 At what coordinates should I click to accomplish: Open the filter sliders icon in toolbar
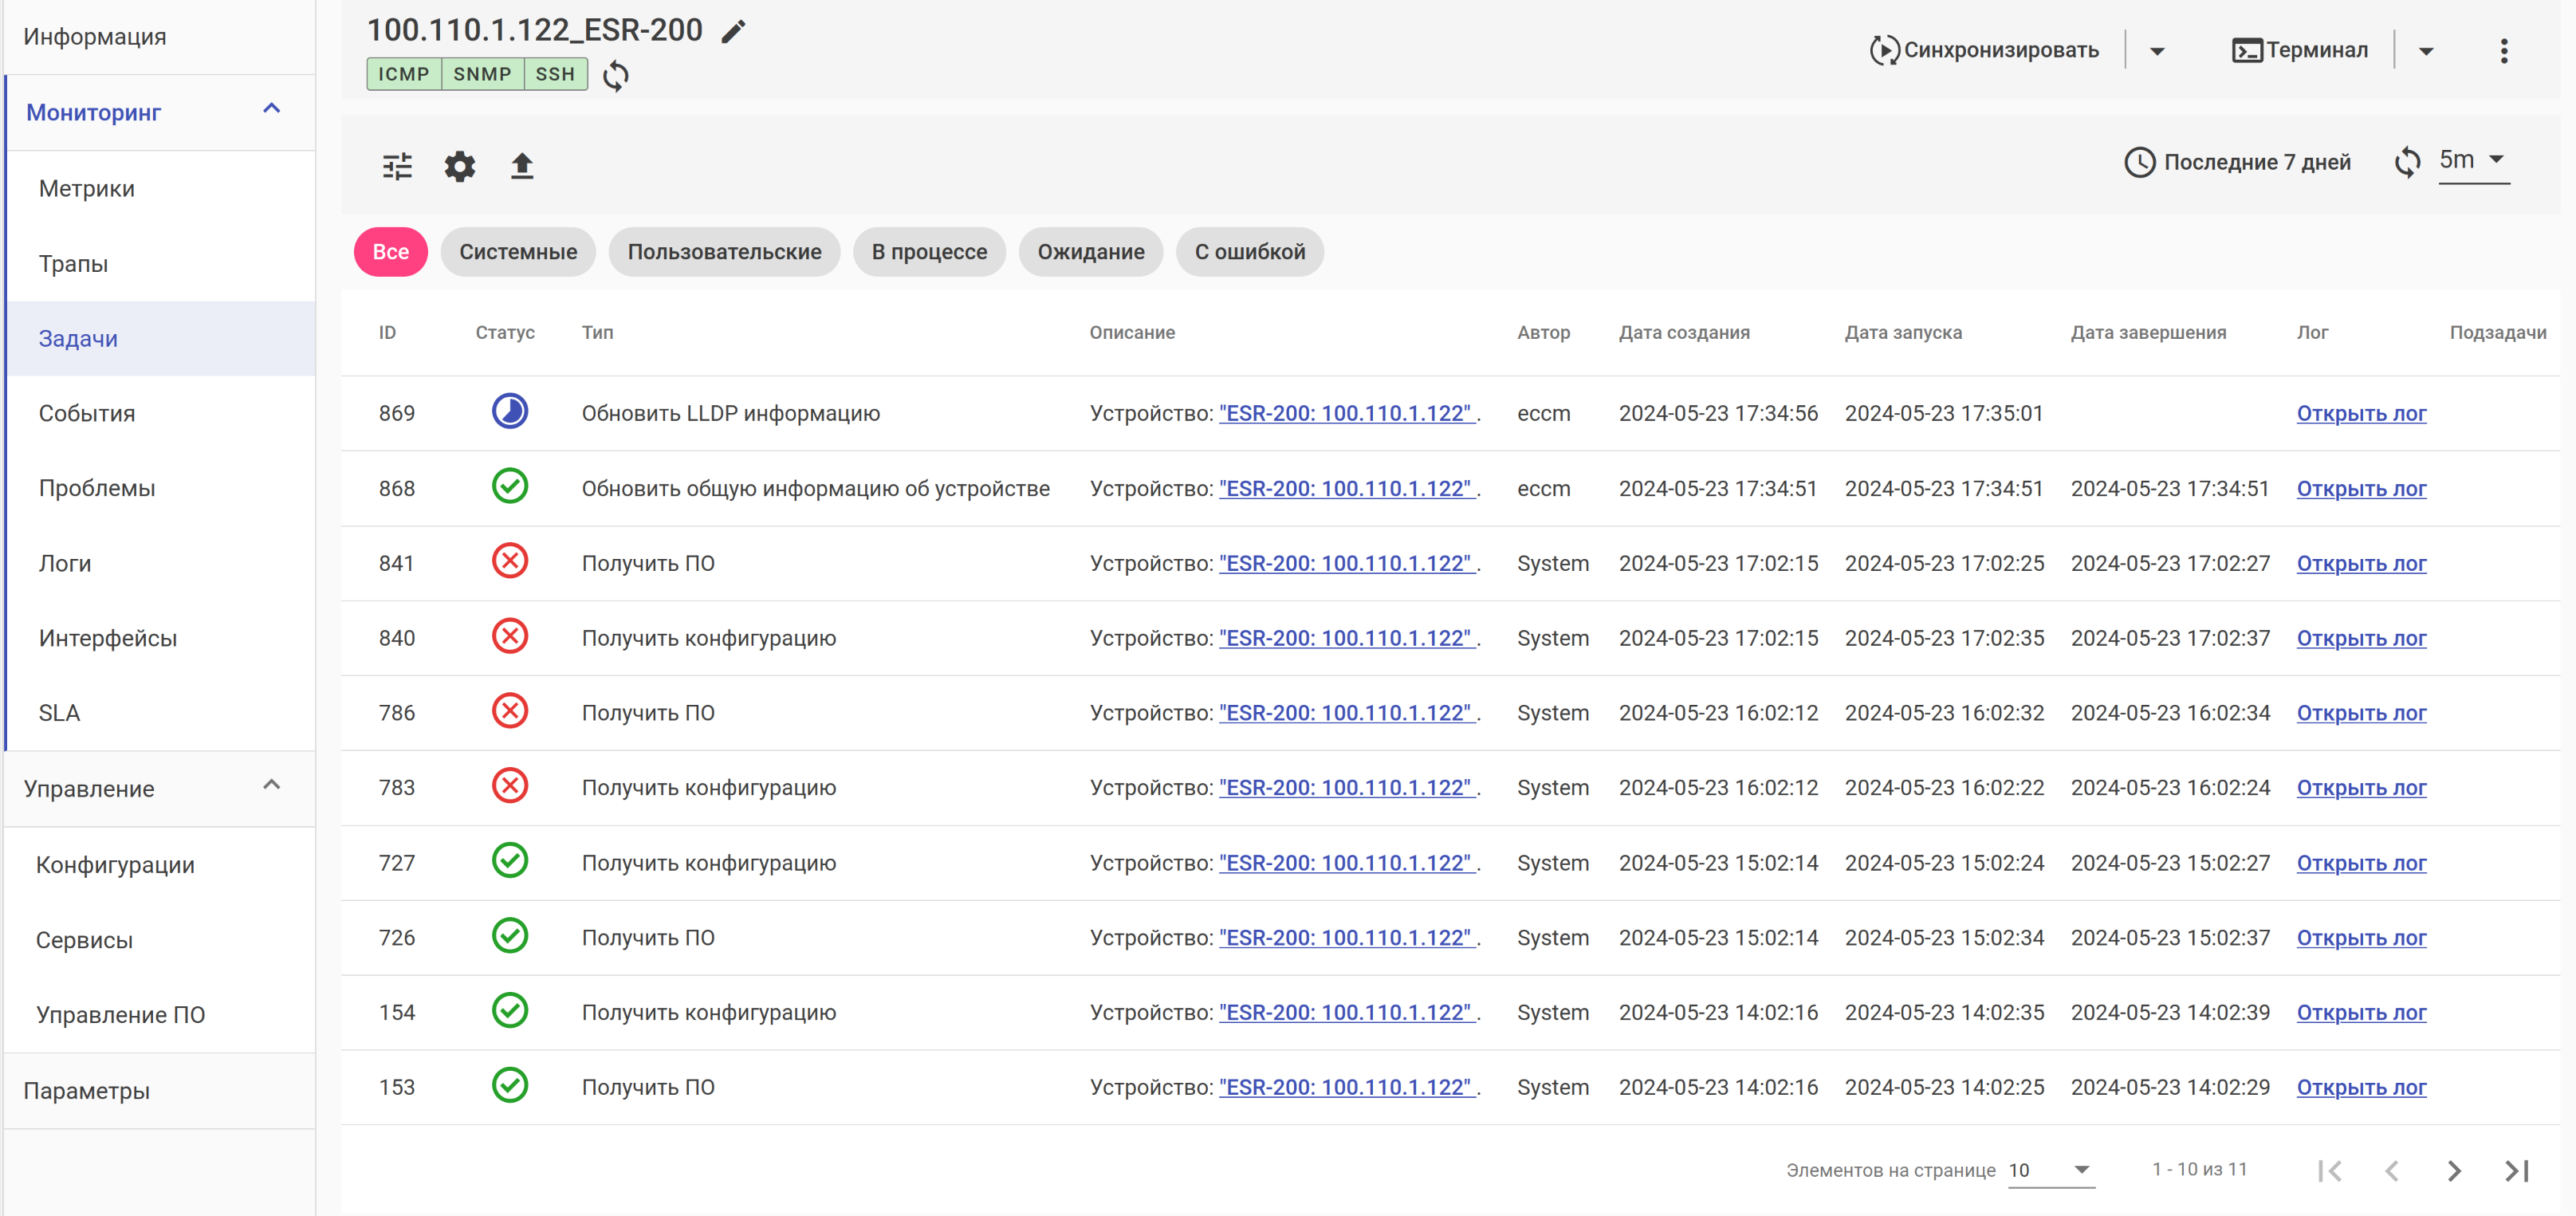click(397, 166)
